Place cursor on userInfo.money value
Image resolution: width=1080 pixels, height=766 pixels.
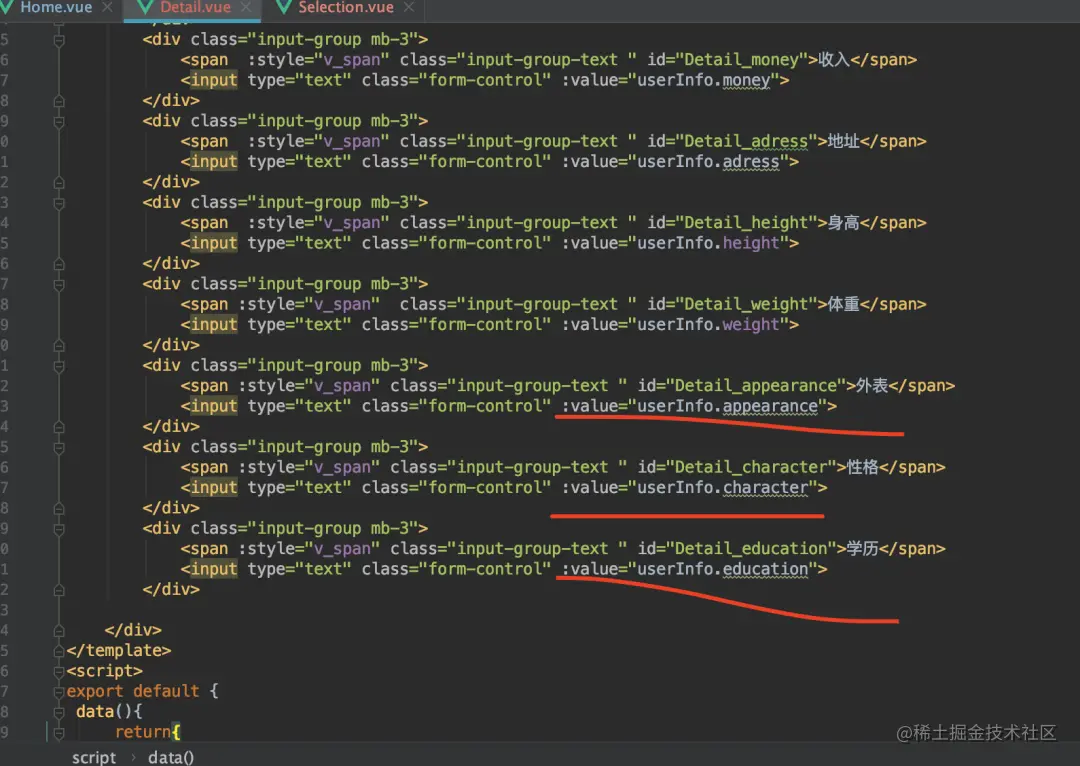tap(703, 80)
